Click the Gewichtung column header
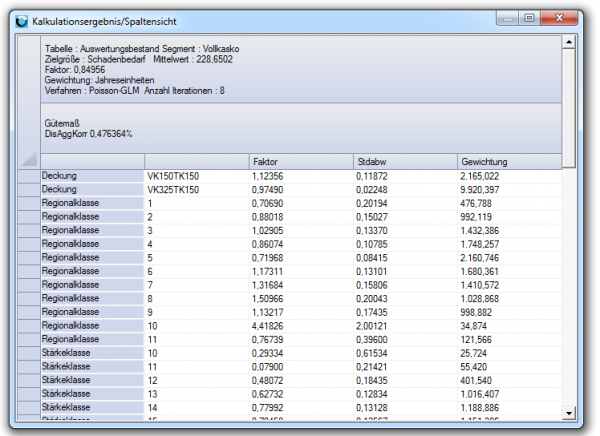Viewport: 600px width, 436px height. pos(509,162)
